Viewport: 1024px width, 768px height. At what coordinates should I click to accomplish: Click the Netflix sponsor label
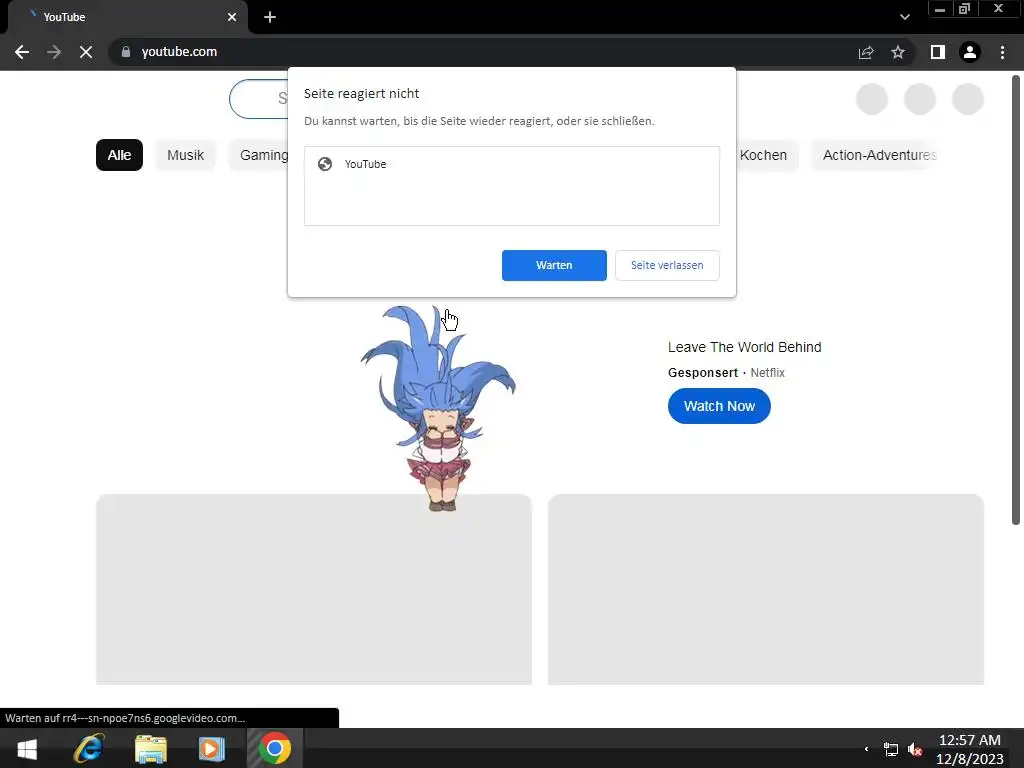pos(767,372)
